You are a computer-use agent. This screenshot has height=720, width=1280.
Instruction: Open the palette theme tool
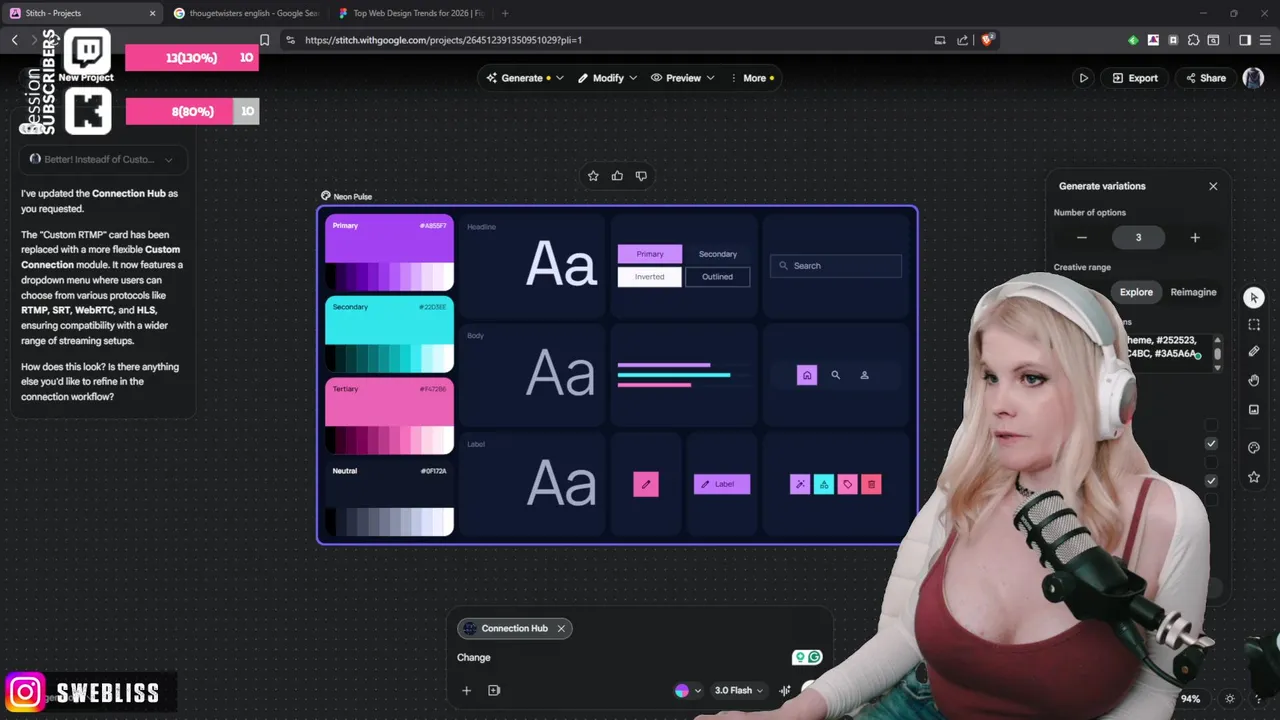1254,448
